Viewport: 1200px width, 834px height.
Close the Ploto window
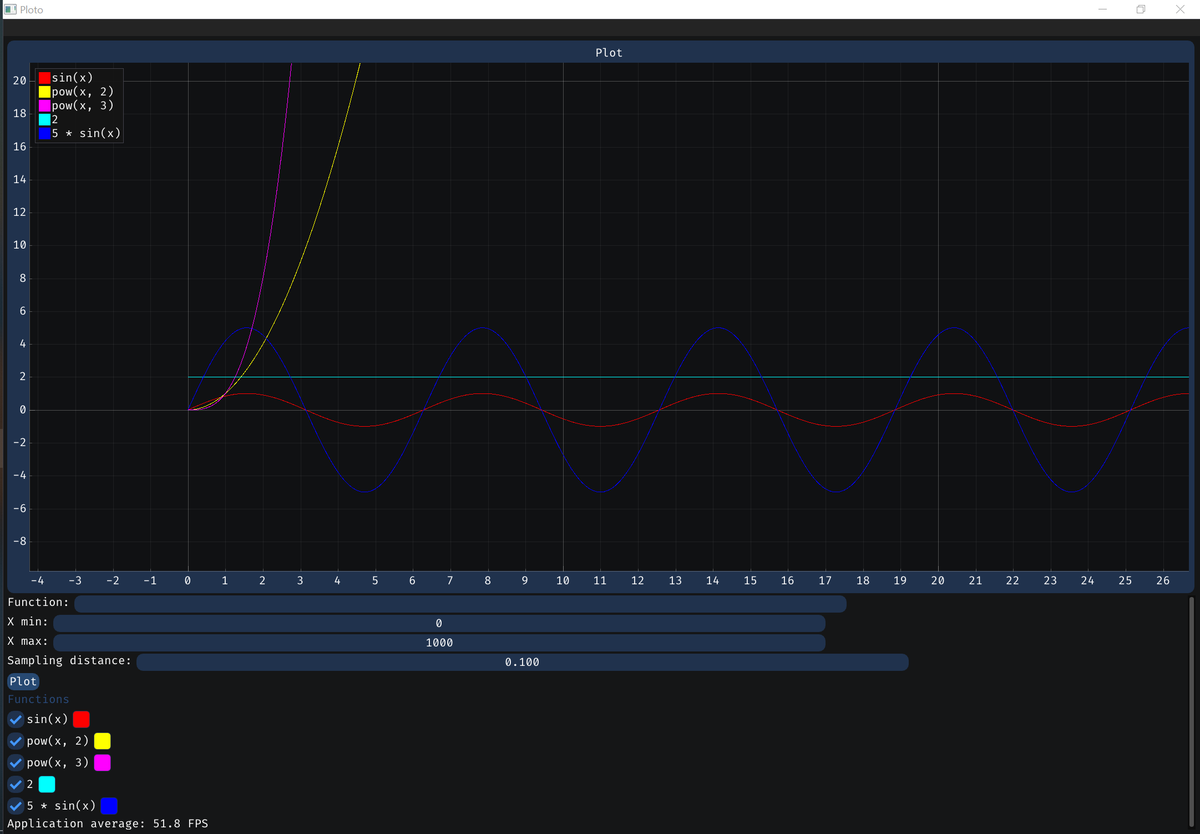pyautogui.click(x=1178, y=9)
